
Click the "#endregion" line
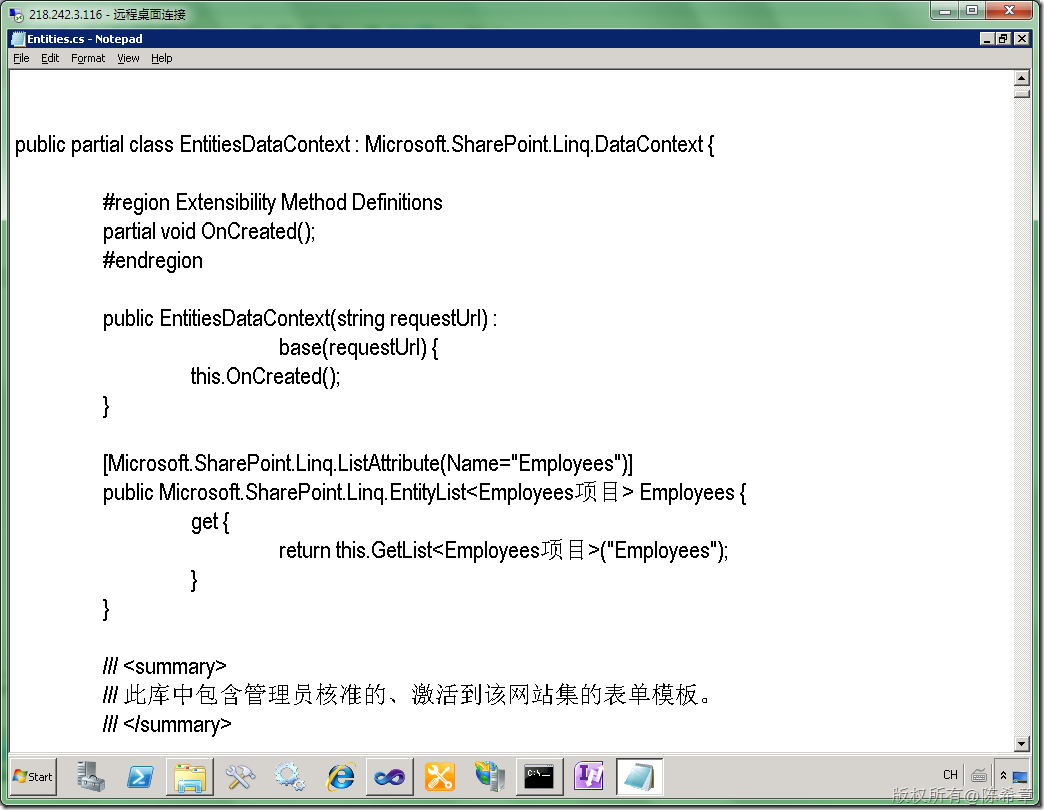(152, 261)
